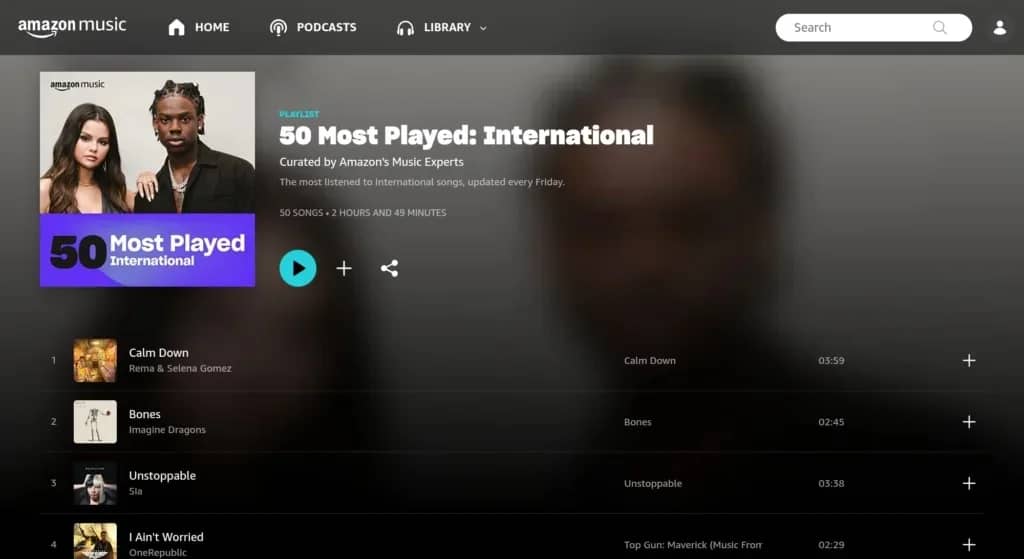This screenshot has width=1024, height=559.
Task: Click I Ain't Worried album thumbnail
Action: click(95, 541)
